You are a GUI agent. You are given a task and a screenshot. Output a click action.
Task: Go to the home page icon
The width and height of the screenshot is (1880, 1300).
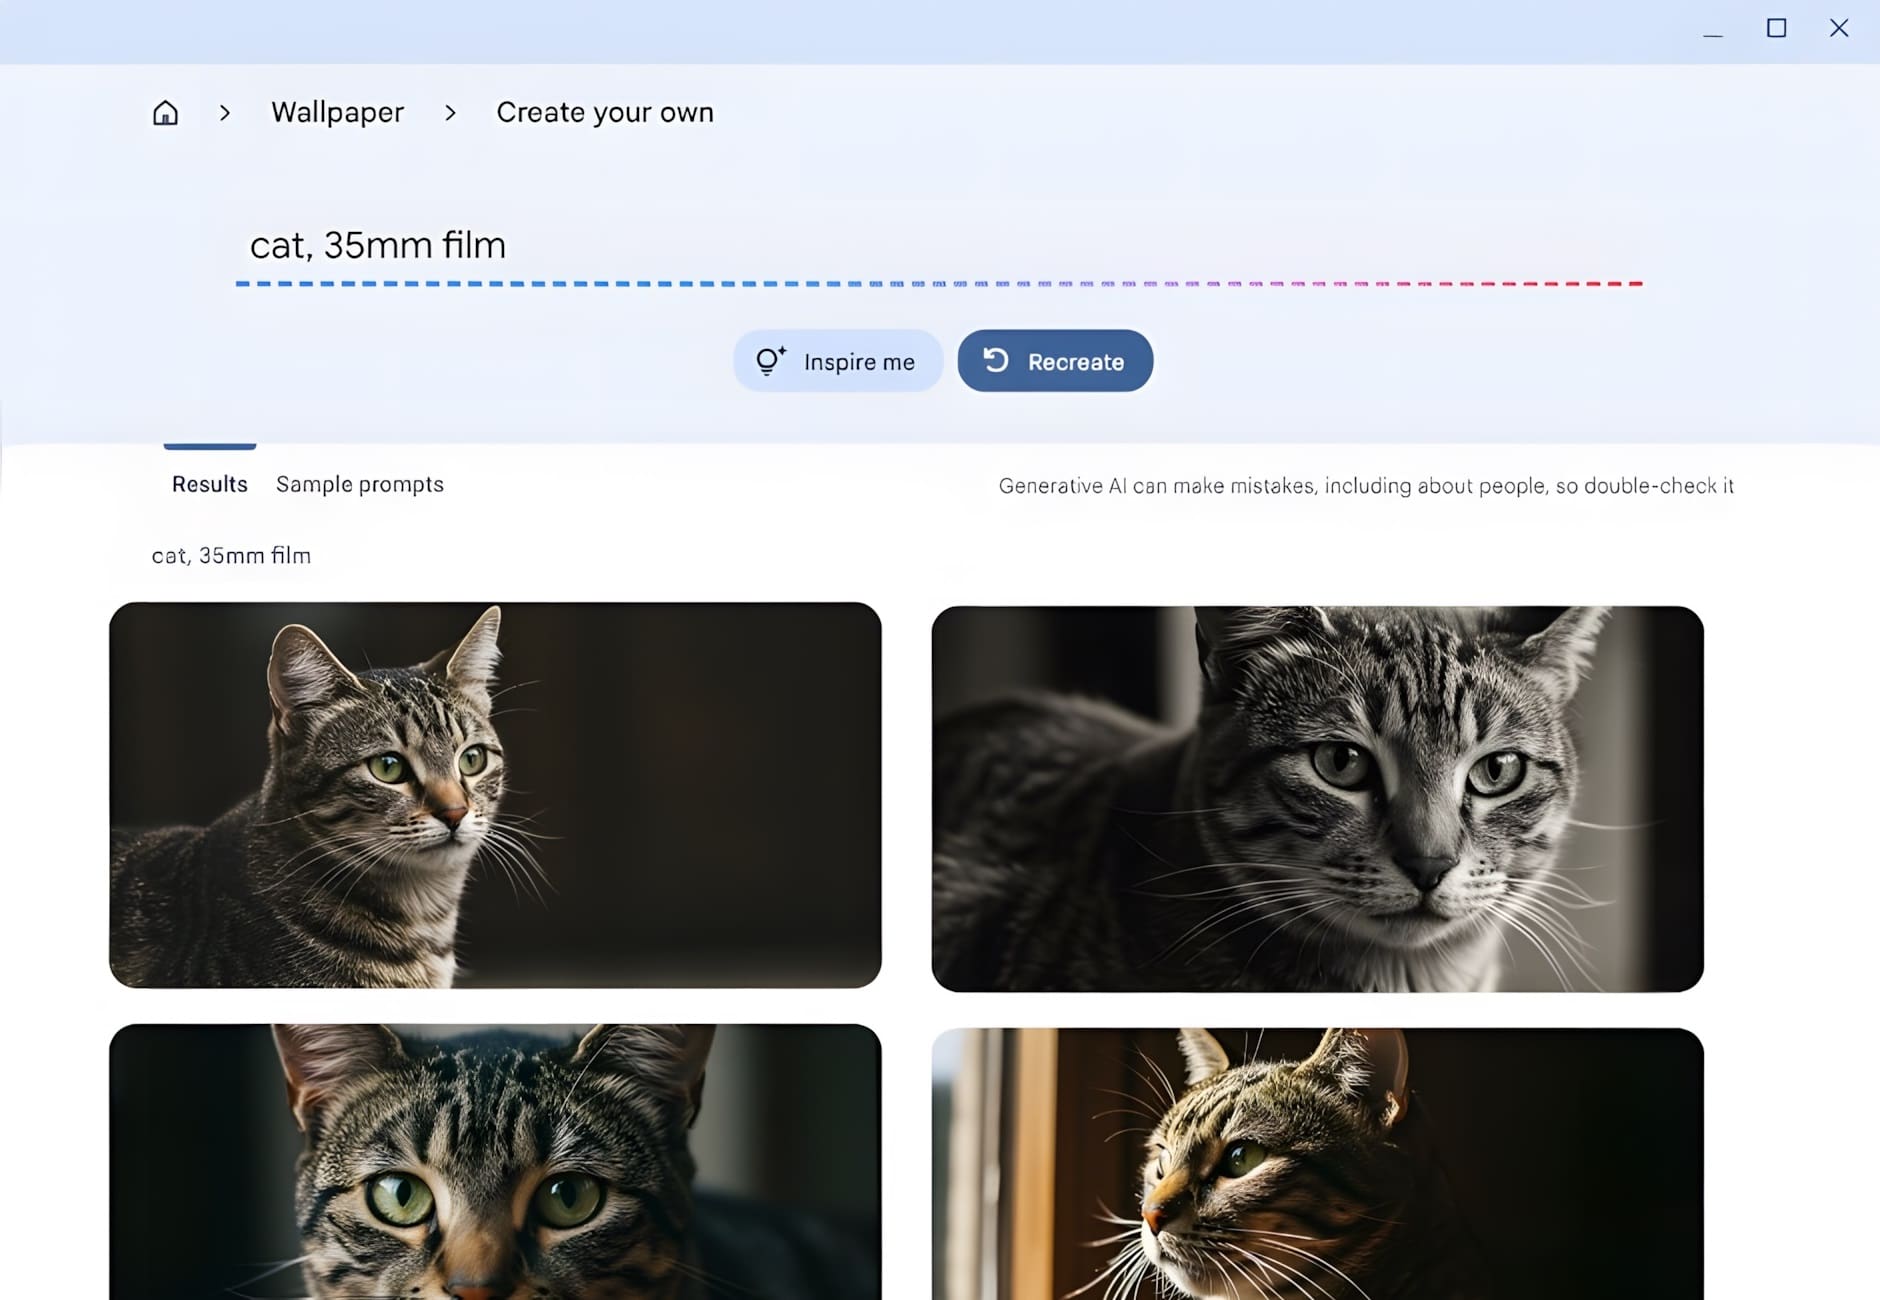(x=165, y=113)
